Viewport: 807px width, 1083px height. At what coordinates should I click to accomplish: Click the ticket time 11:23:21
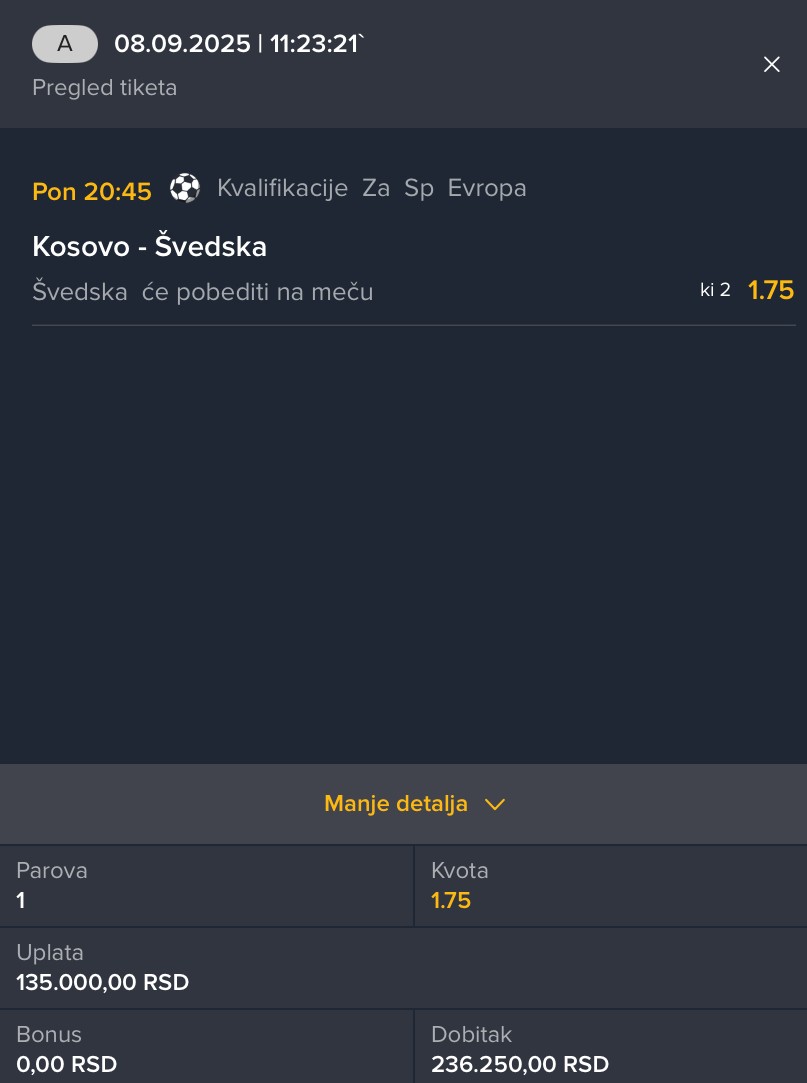click(x=314, y=44)
